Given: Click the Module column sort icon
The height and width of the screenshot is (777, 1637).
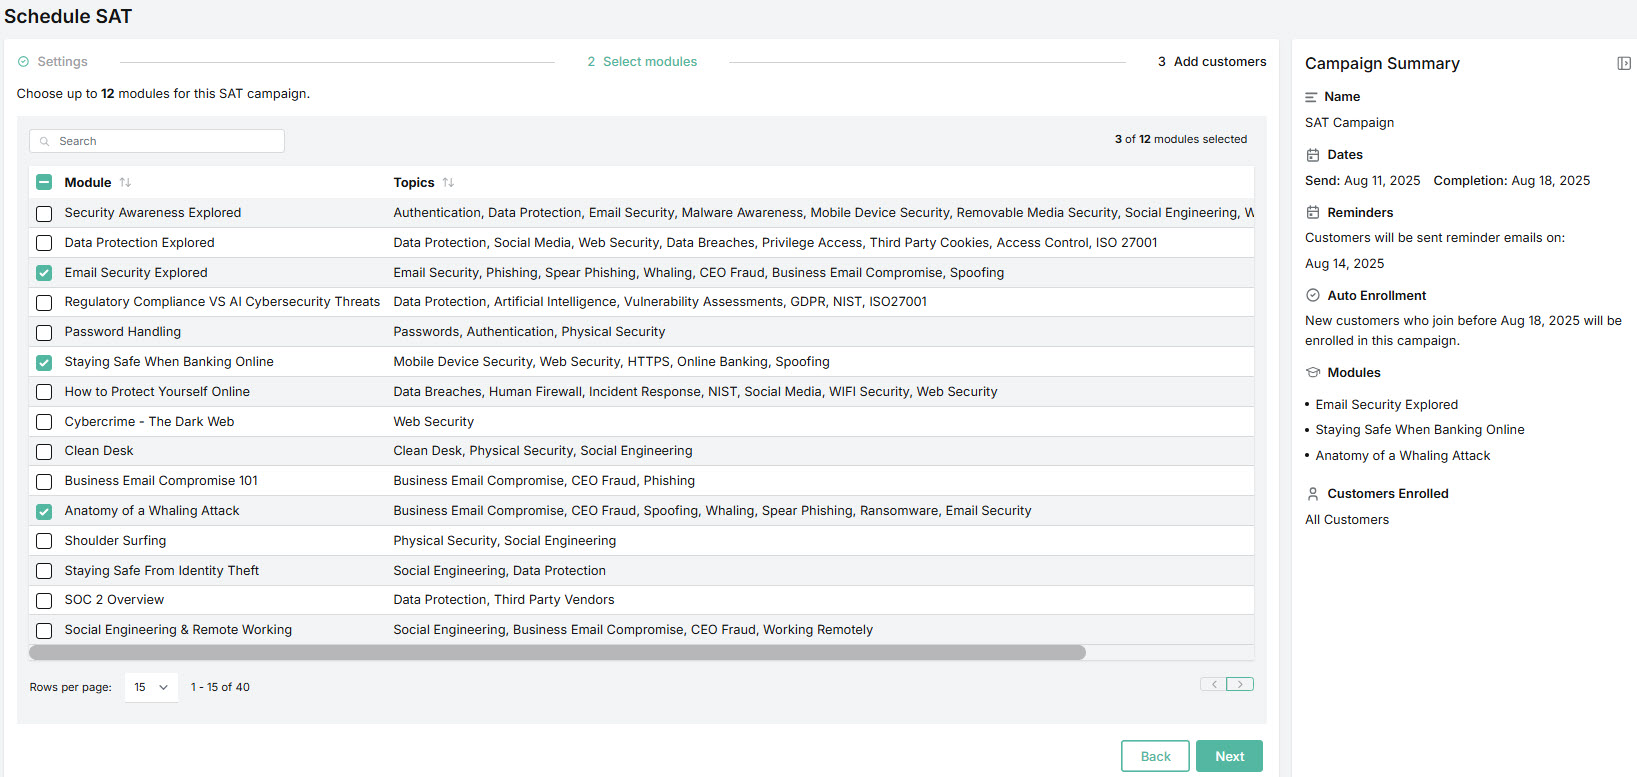Looking at the screenshot, I should tap(125, 182).
